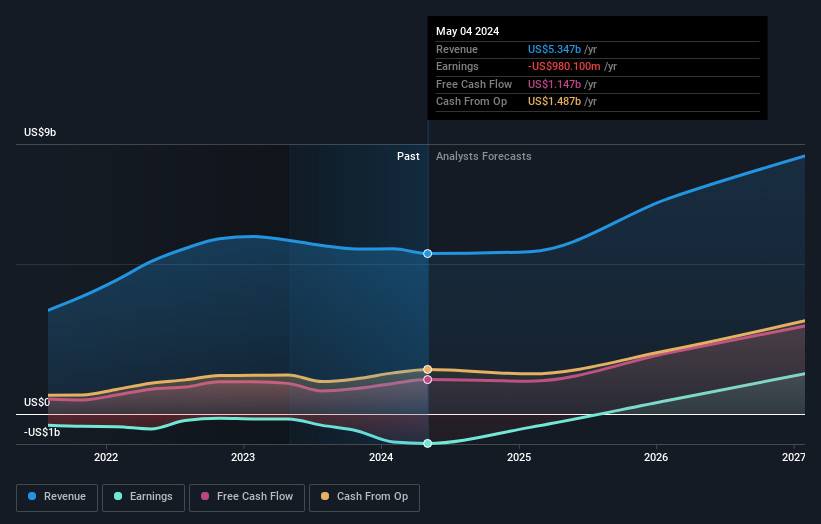Screen dimensions: 821x524
Task: Click the -US$980.100m earnings value
Action: click(564, 66)
